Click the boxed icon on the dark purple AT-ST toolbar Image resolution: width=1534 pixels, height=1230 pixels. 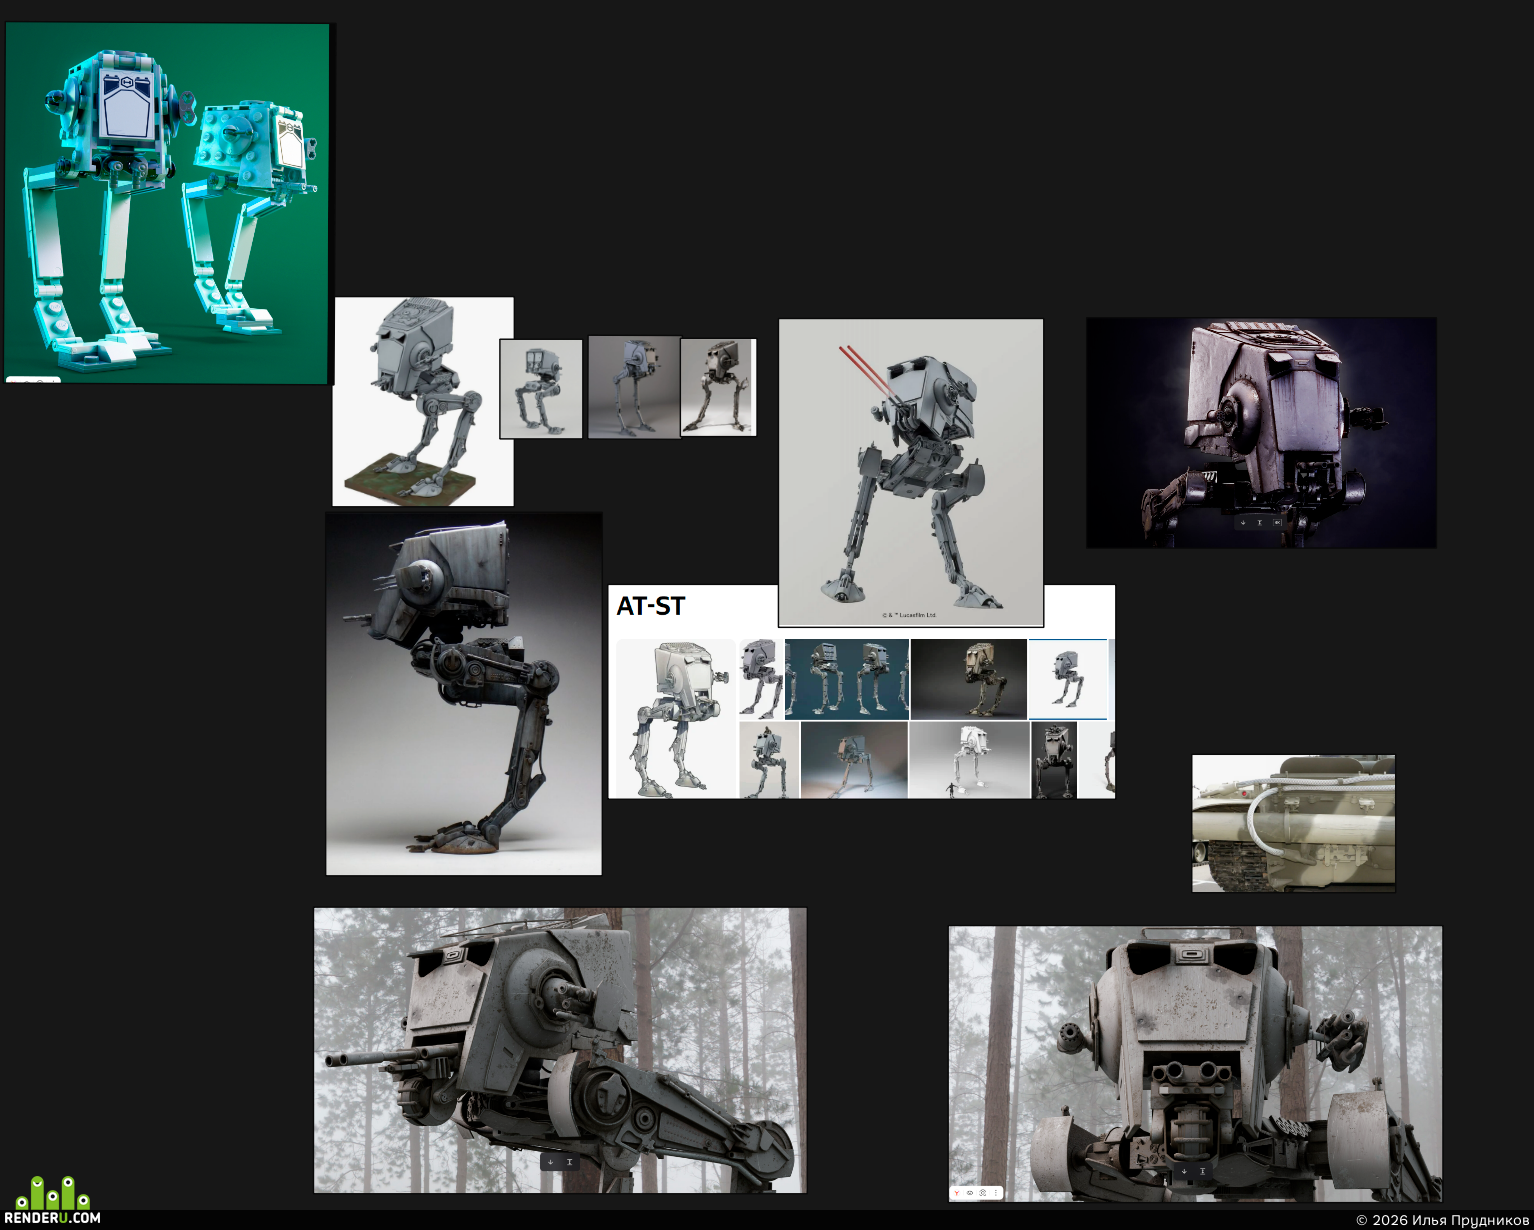[x=1277, y=523]
